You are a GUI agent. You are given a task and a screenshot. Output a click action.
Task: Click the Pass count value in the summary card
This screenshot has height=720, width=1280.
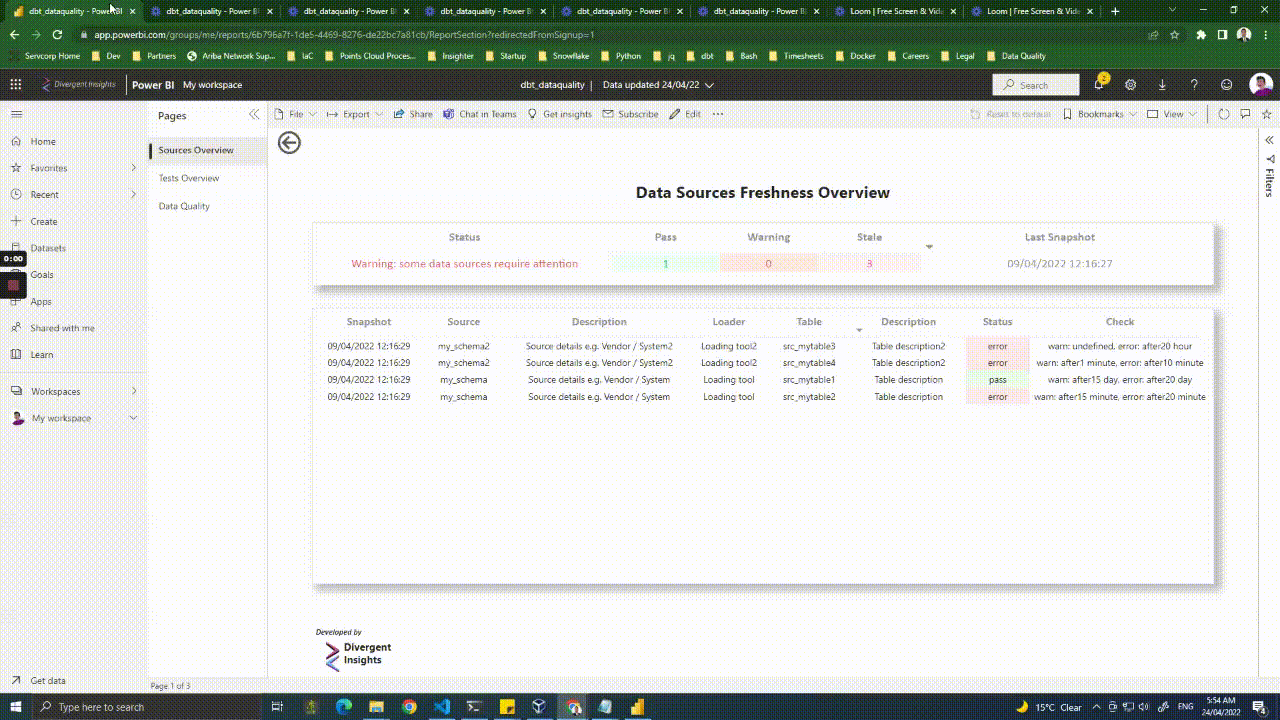click(665, 263)
